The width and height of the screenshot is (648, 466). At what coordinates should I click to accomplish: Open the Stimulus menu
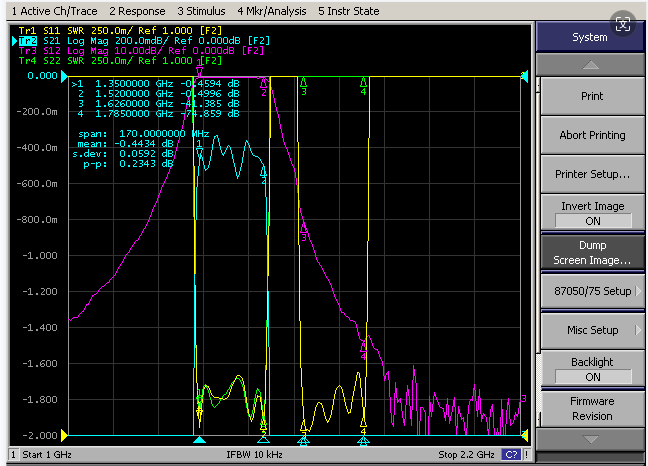[x=201, y=11]
